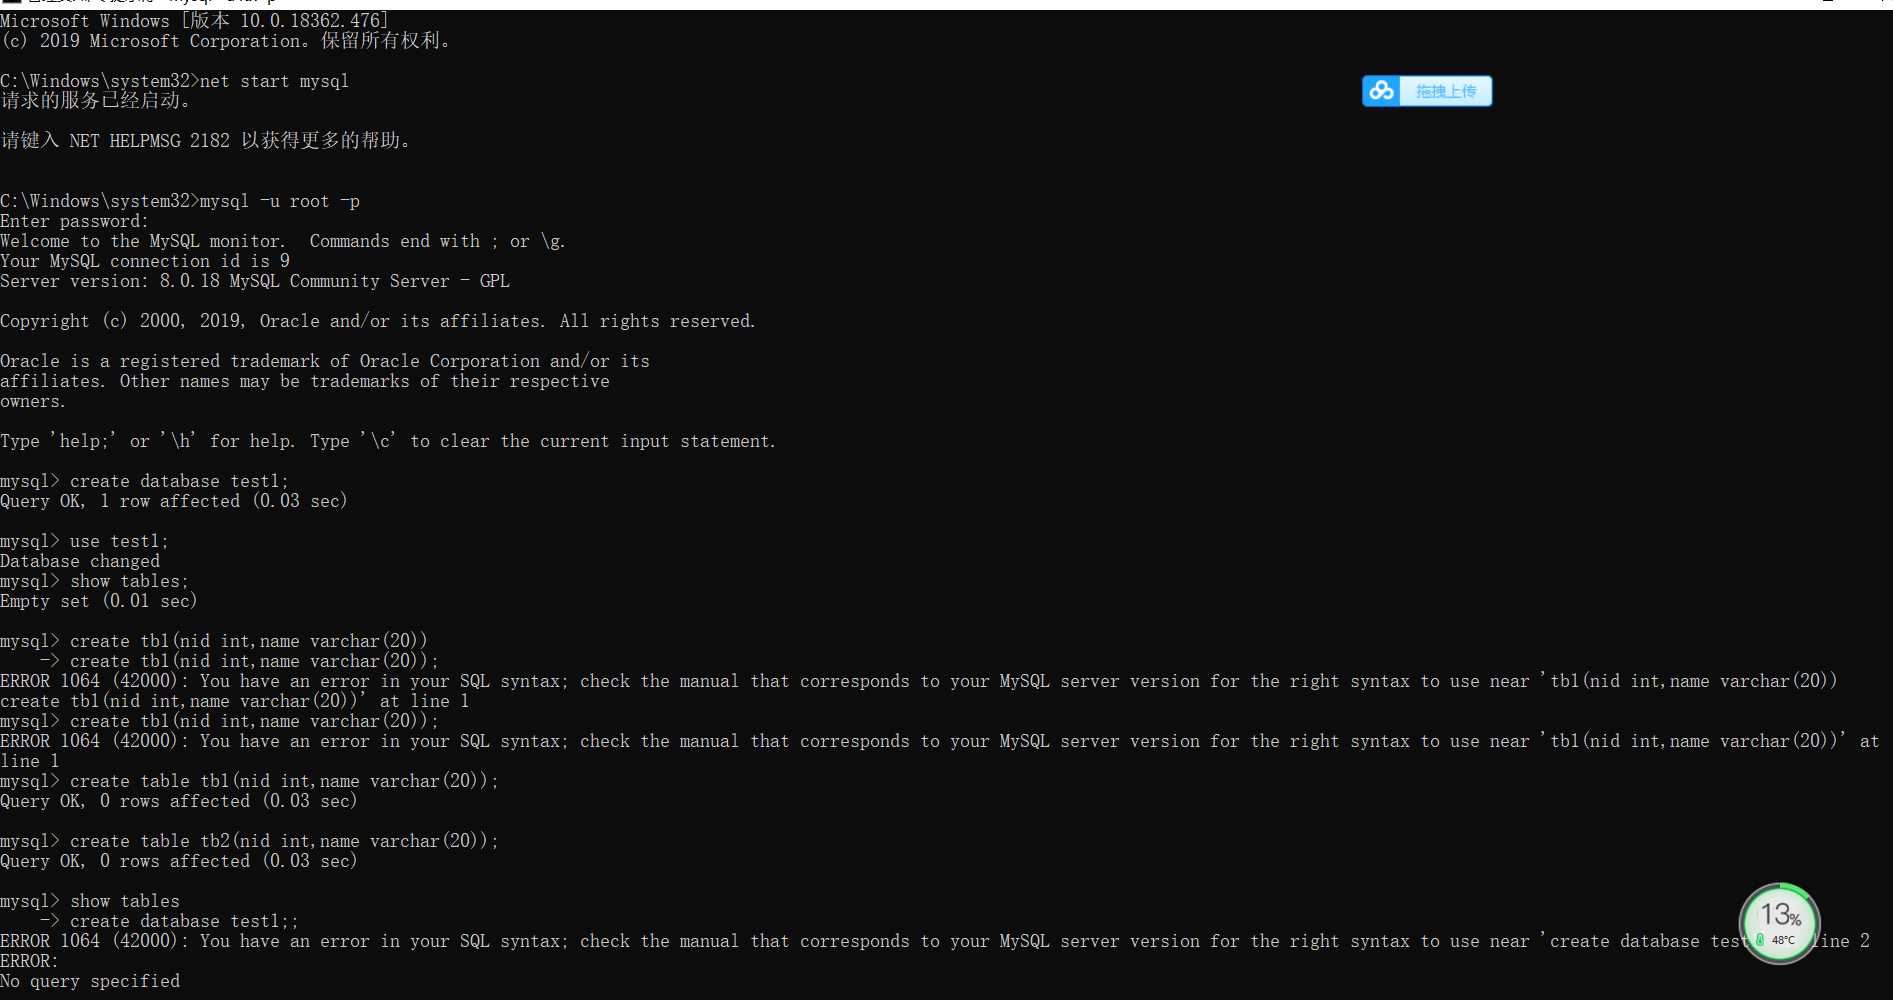Click the "mysql> create table tb2(nid int,name varchar(20));" command
The height and width of the screenshot is (1000, 1893).
click(x=250, y=841)
